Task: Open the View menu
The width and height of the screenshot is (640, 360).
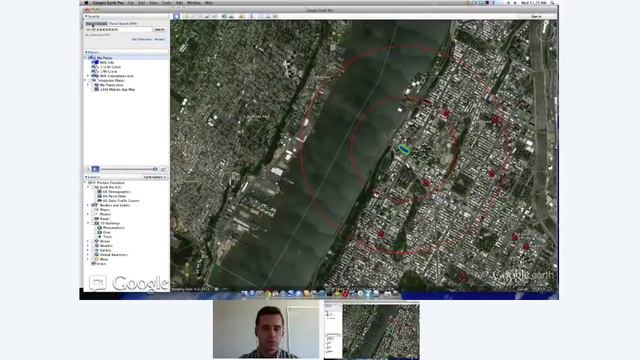Action: (153, 2)
